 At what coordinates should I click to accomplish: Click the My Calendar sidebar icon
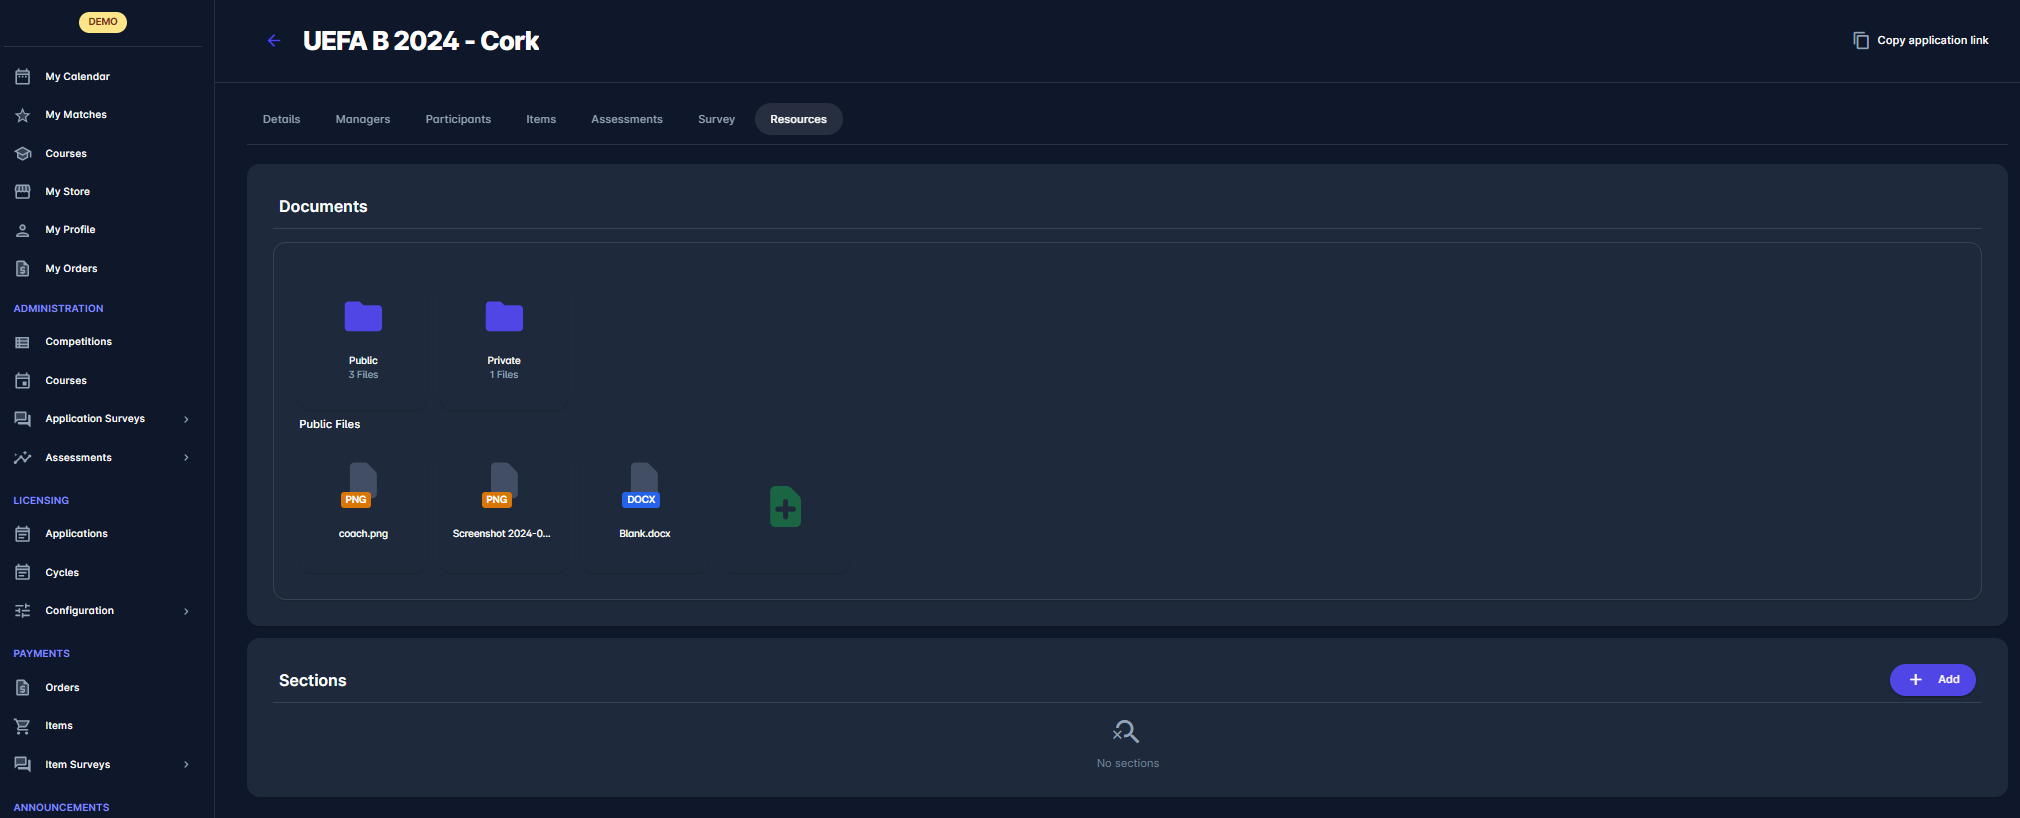23,77
